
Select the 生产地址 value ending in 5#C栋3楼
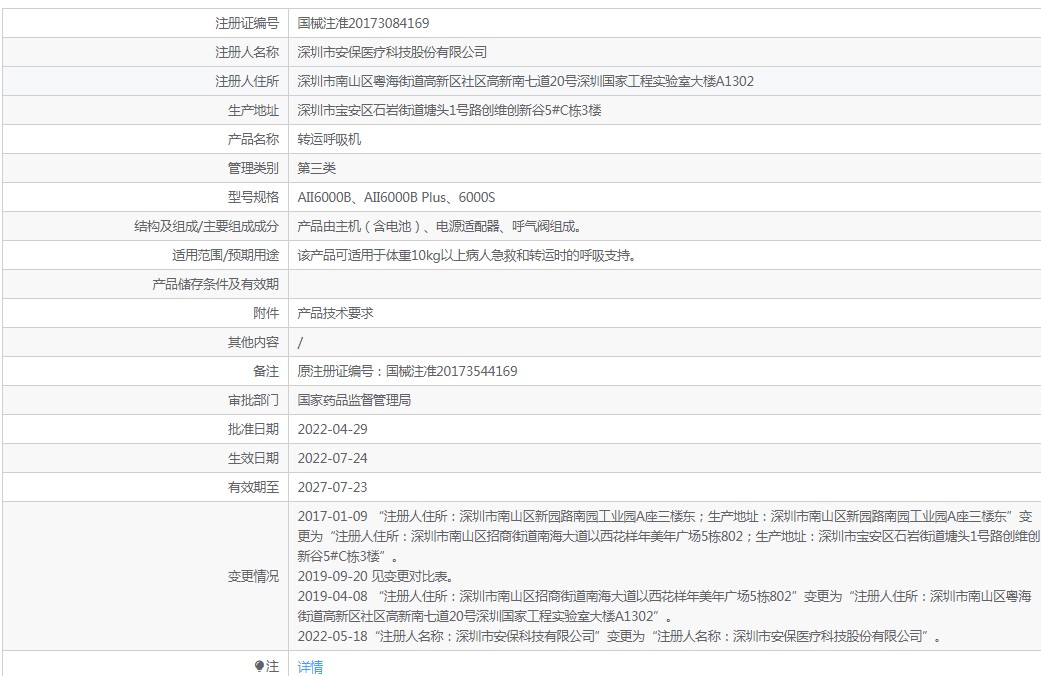[x=449, y=110]
